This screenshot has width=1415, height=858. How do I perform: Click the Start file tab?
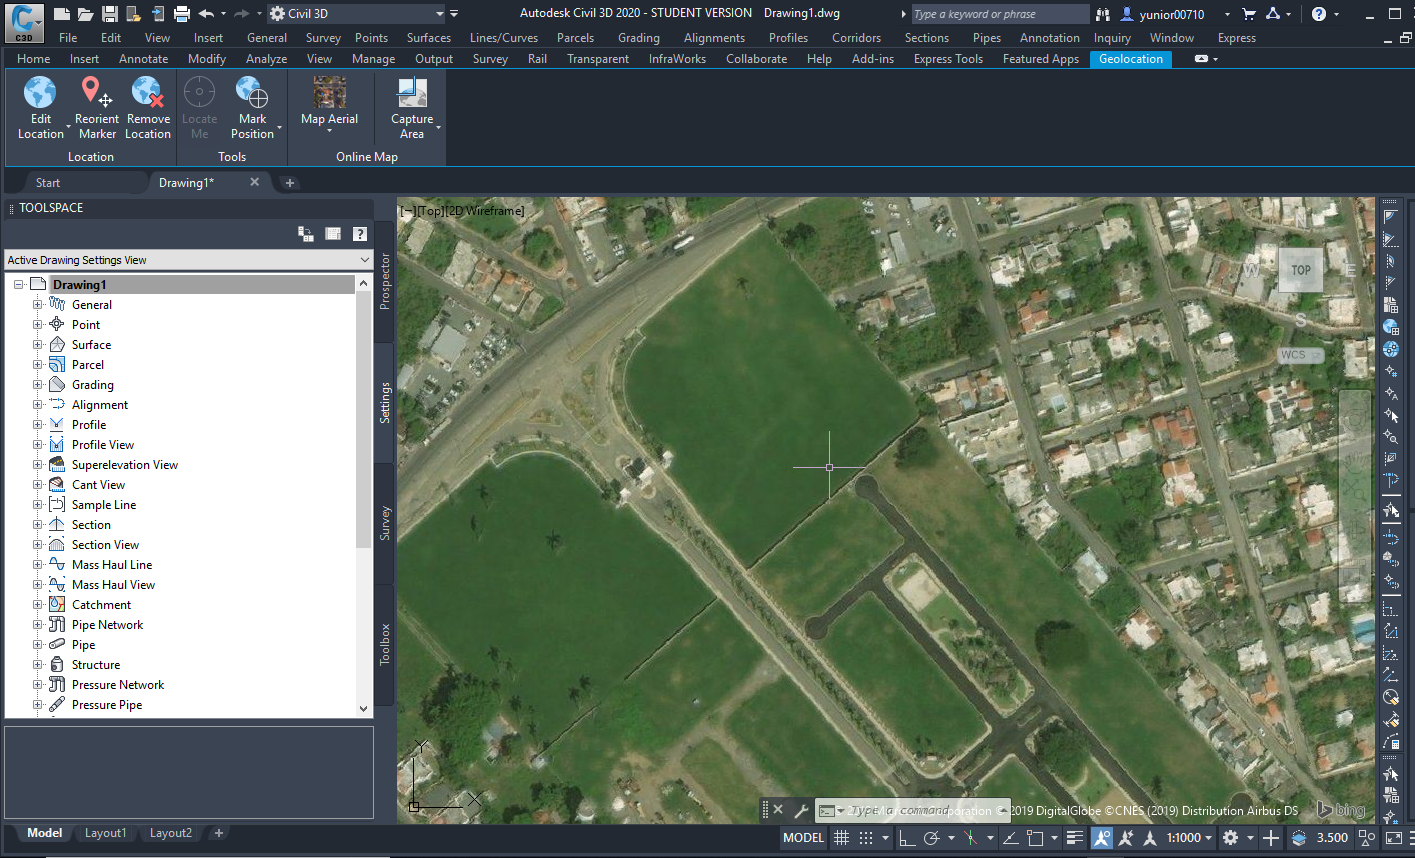point(48,183)
